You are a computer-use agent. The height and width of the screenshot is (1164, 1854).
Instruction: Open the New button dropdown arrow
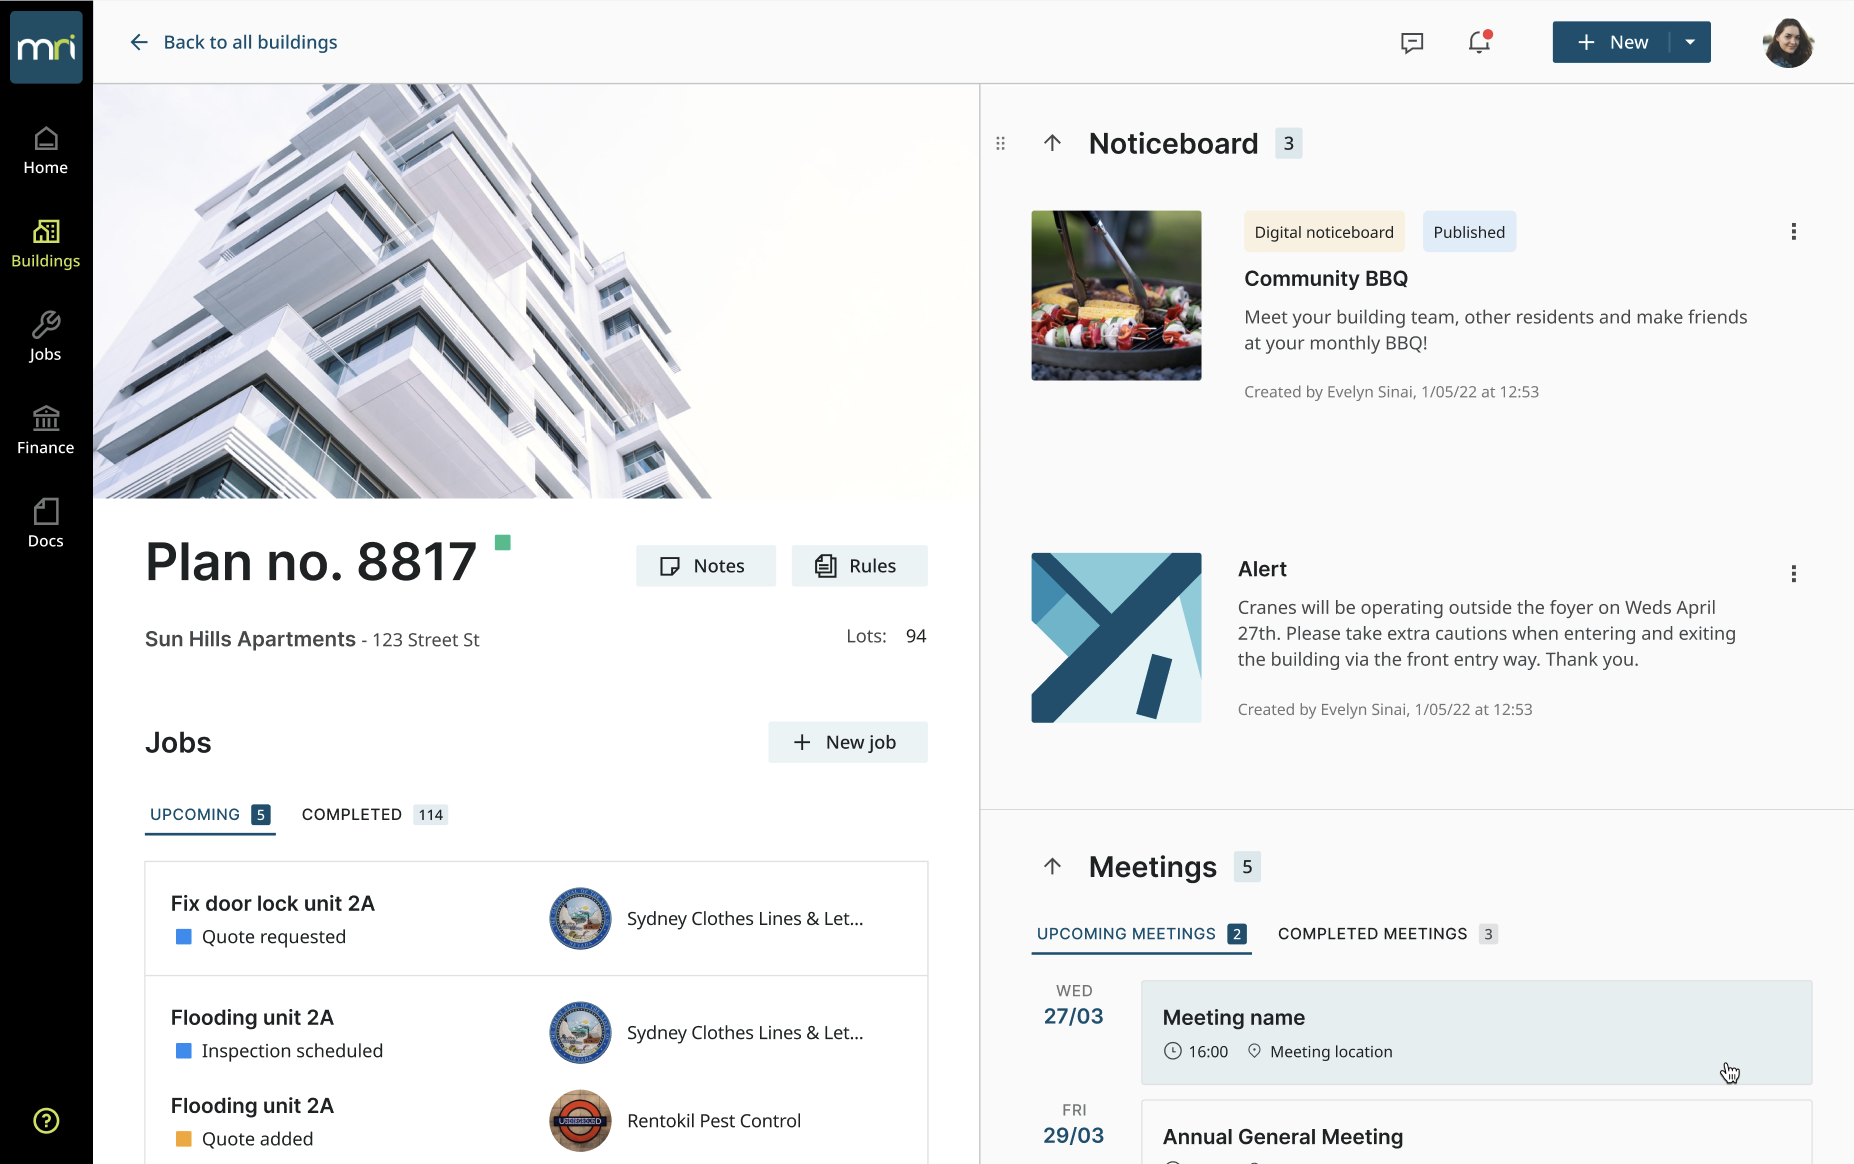1690,42
